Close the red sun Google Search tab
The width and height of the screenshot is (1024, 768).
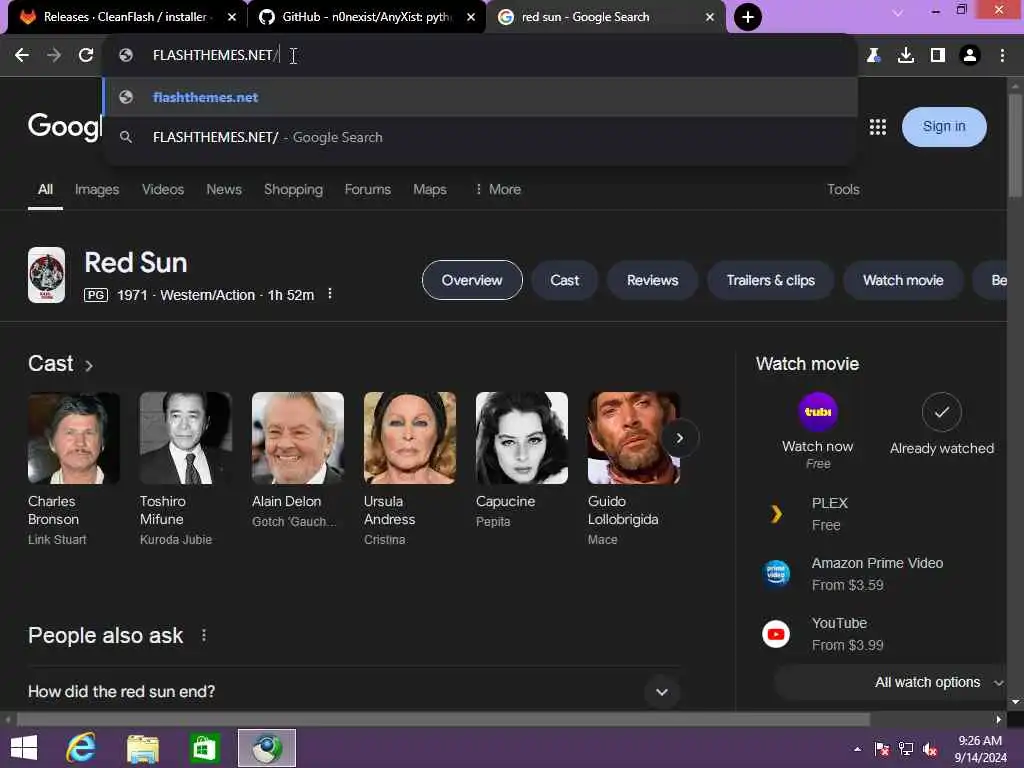tap(710, 17)
